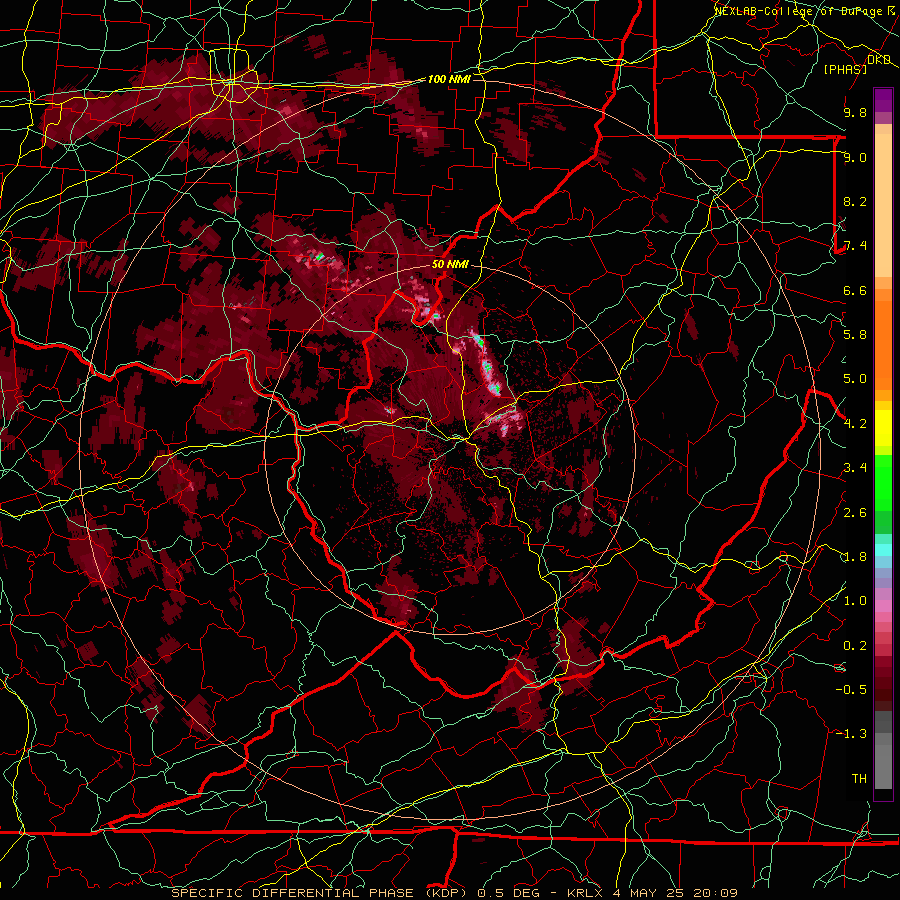Click the 9.0 value on the color scale
900x900 pixels.
pyautogui.click(x=855, y=157)
